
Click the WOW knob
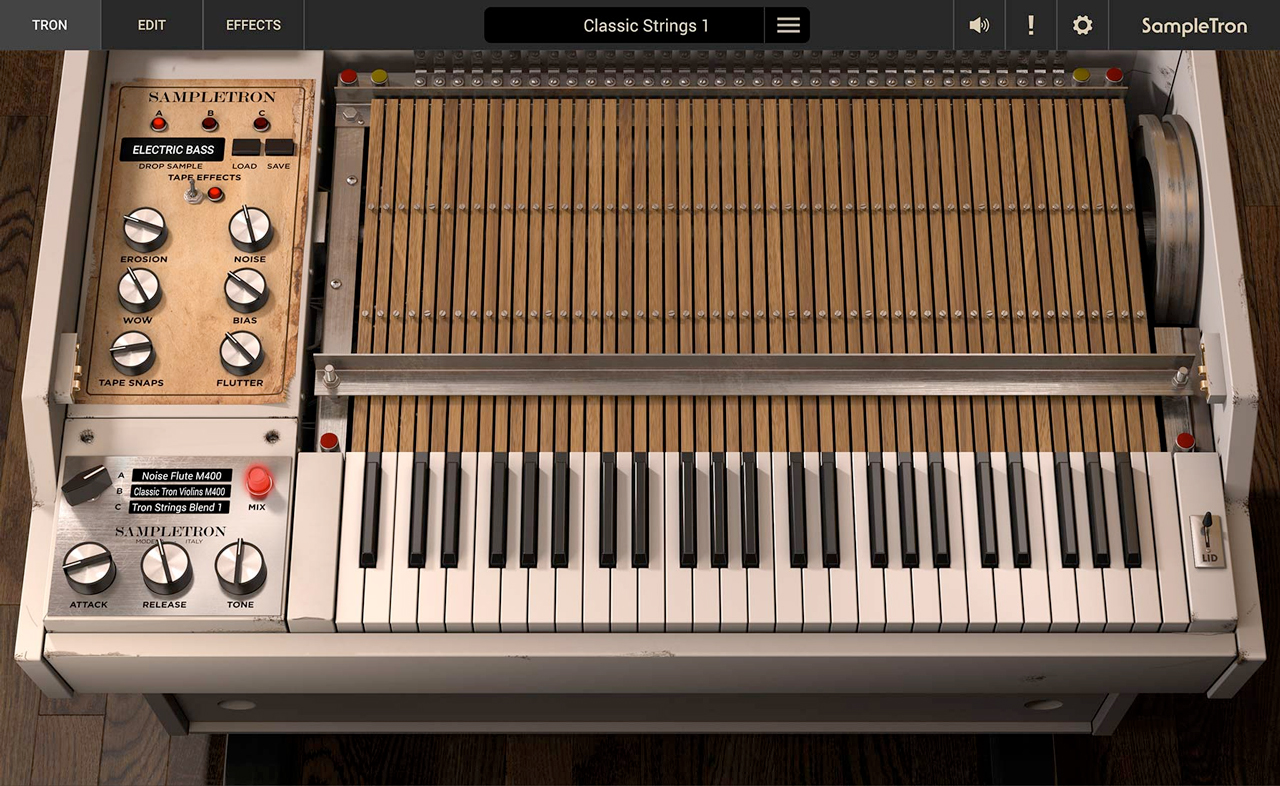point(139,290)
